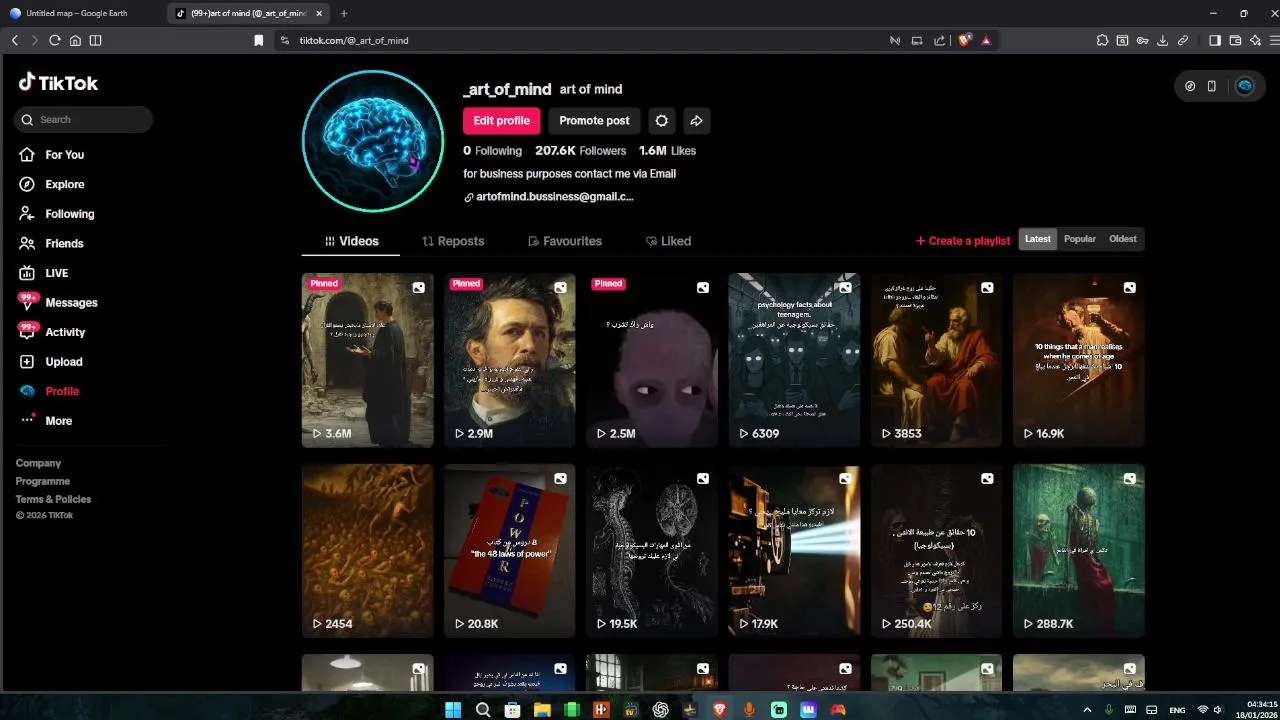
Task: Open profile settings gear icon
Action: [661, 121]
